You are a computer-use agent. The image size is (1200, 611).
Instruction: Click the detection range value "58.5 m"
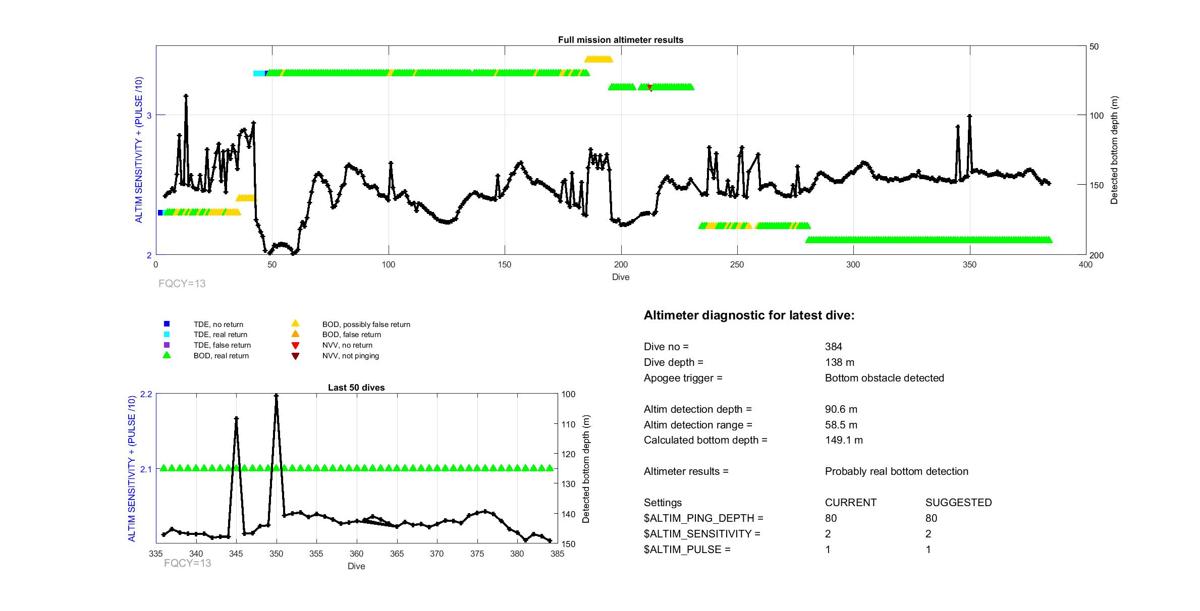pos(842,425)
